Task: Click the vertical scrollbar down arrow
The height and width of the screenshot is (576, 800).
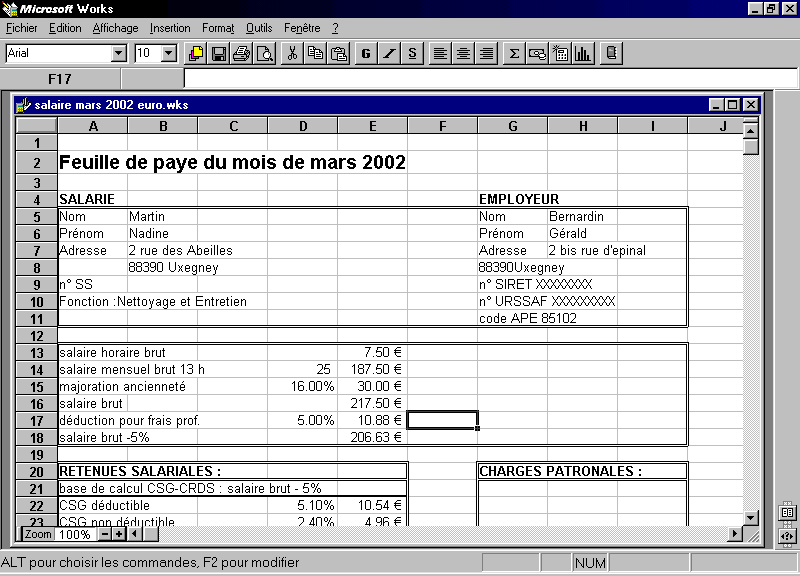Action: (x=751, y=517)
